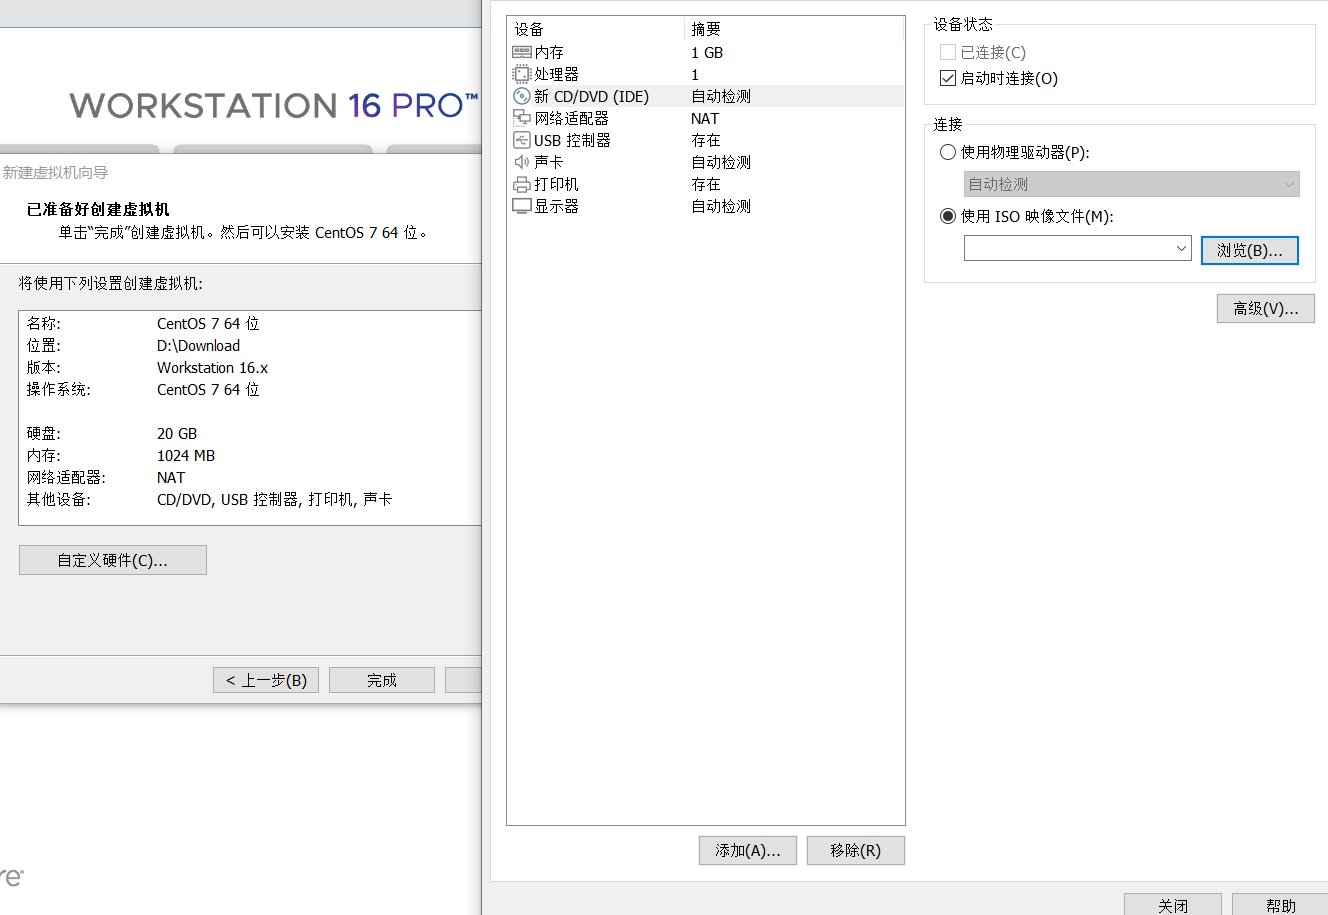Click the 1024 MB memory value
This screenshot has height=915, width=1328.
(x=186, y=456)
